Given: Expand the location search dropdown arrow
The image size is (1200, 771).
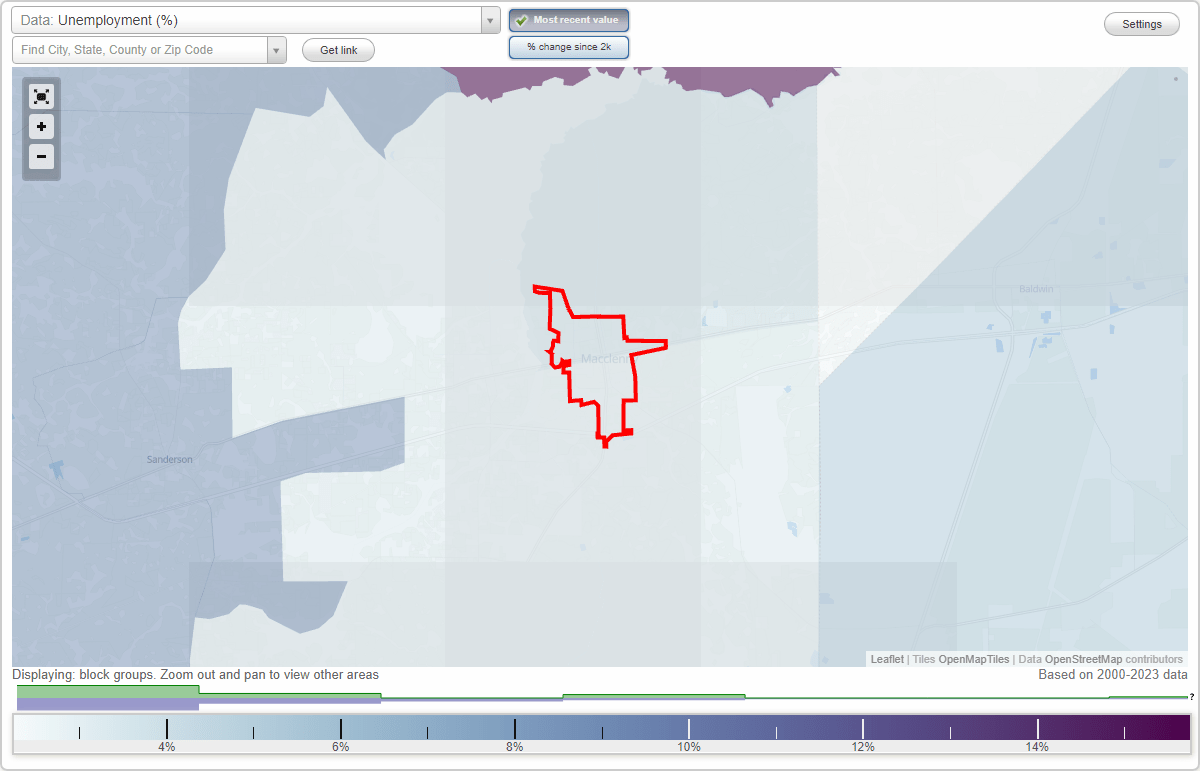Looking at the screenshot, I should pyautogui.click(x=276, y=50).
